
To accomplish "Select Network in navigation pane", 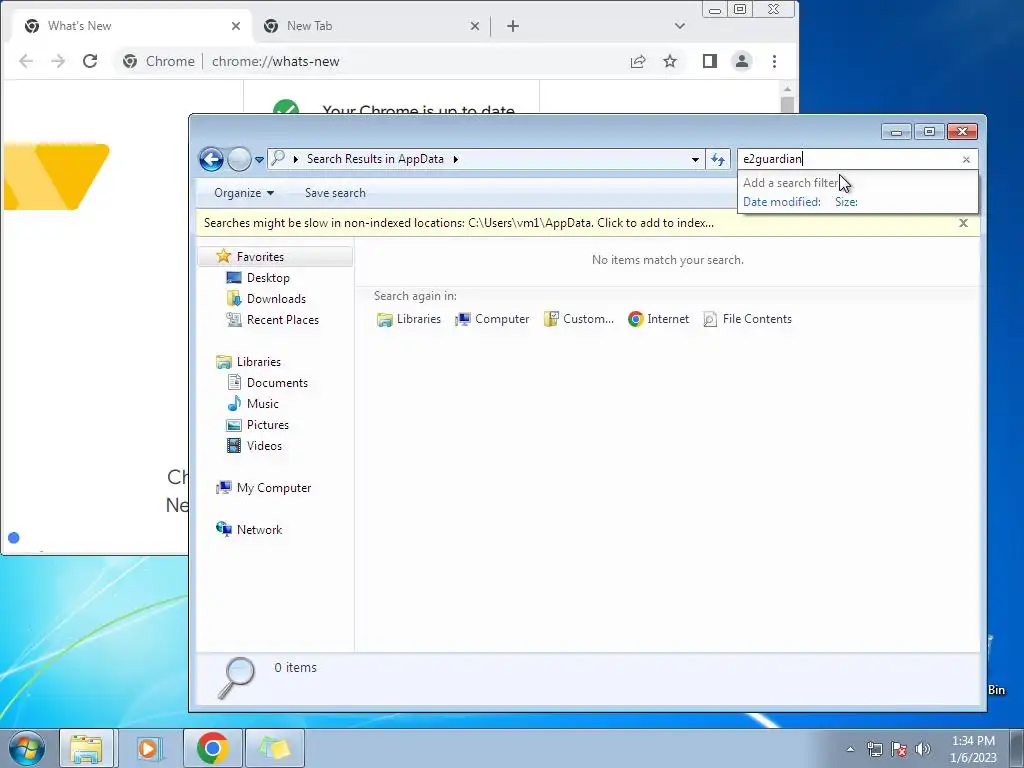I will (259, 530).
